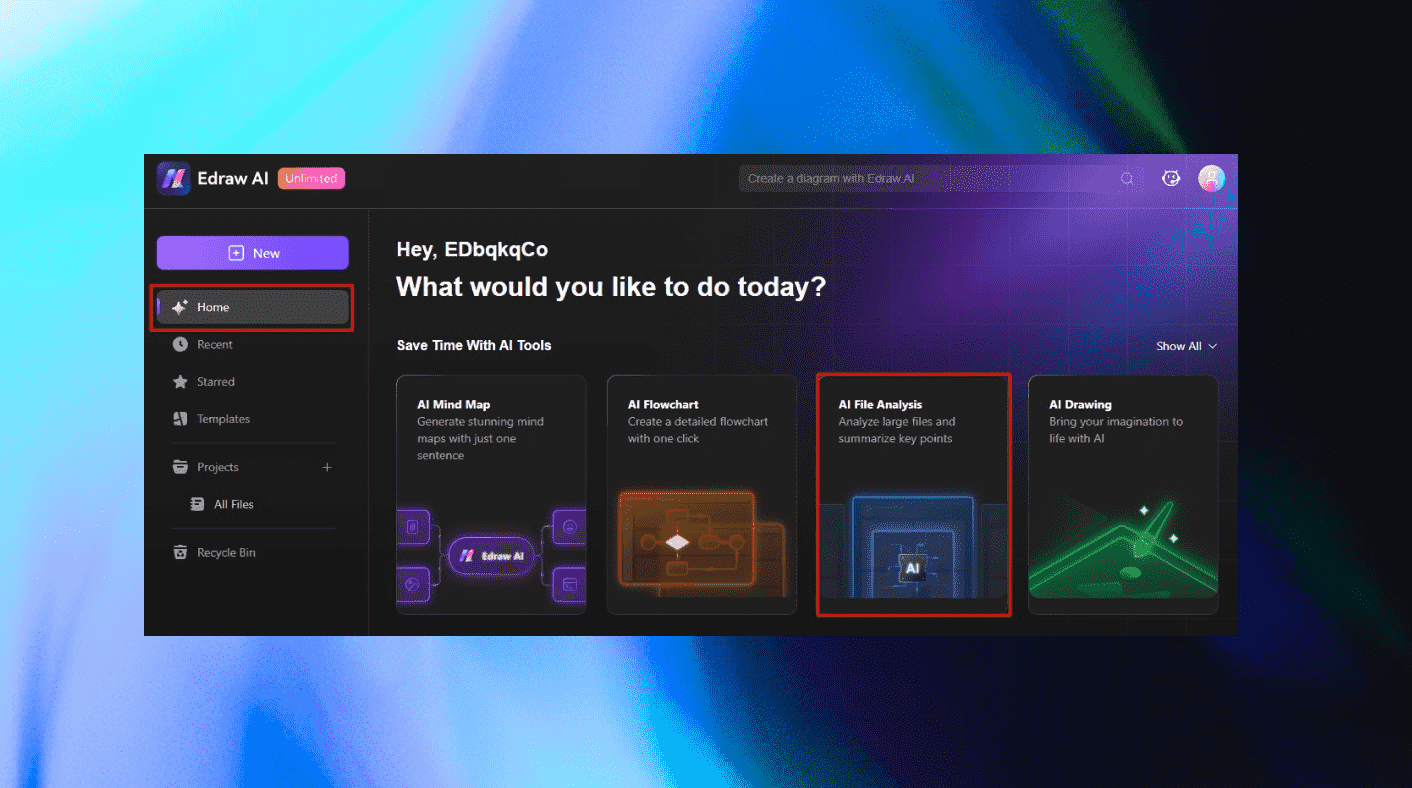
Task: Click the Save Time With AI Tools heading
Action: click(474, 345)
